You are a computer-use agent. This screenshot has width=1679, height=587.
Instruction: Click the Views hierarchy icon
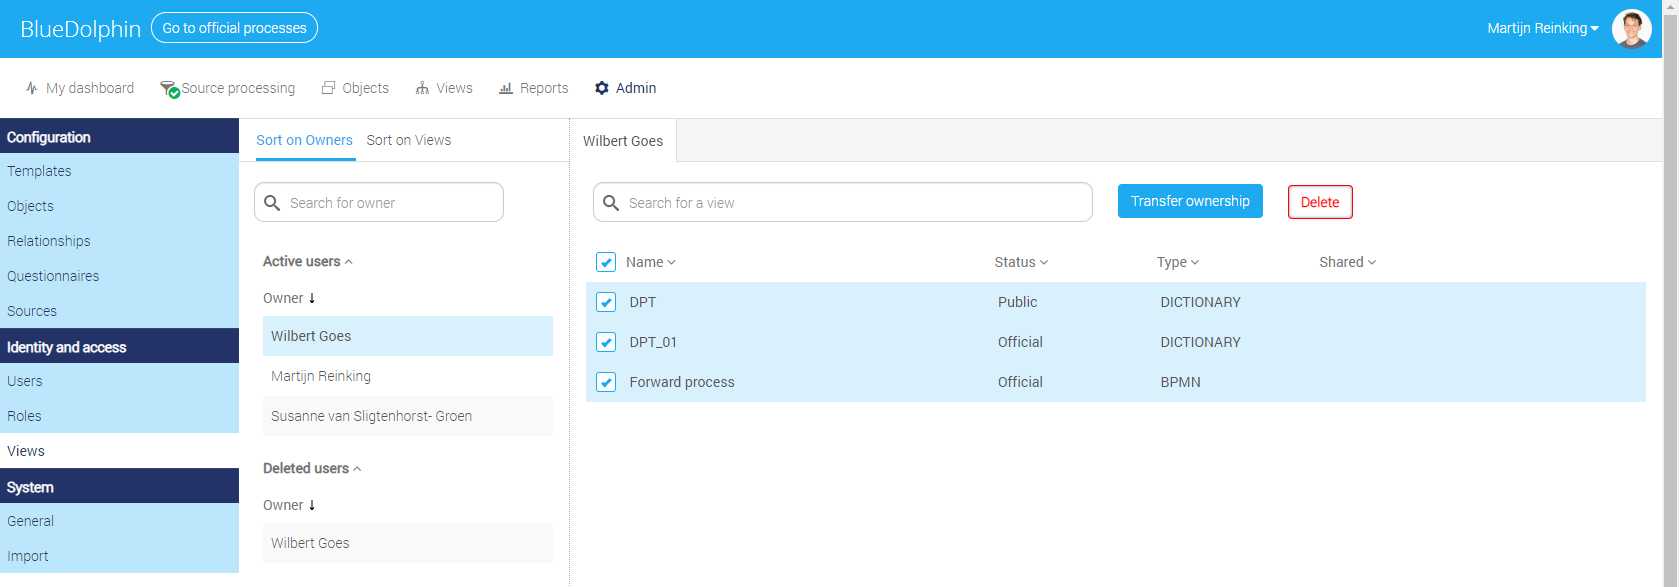tap(422, 88)
